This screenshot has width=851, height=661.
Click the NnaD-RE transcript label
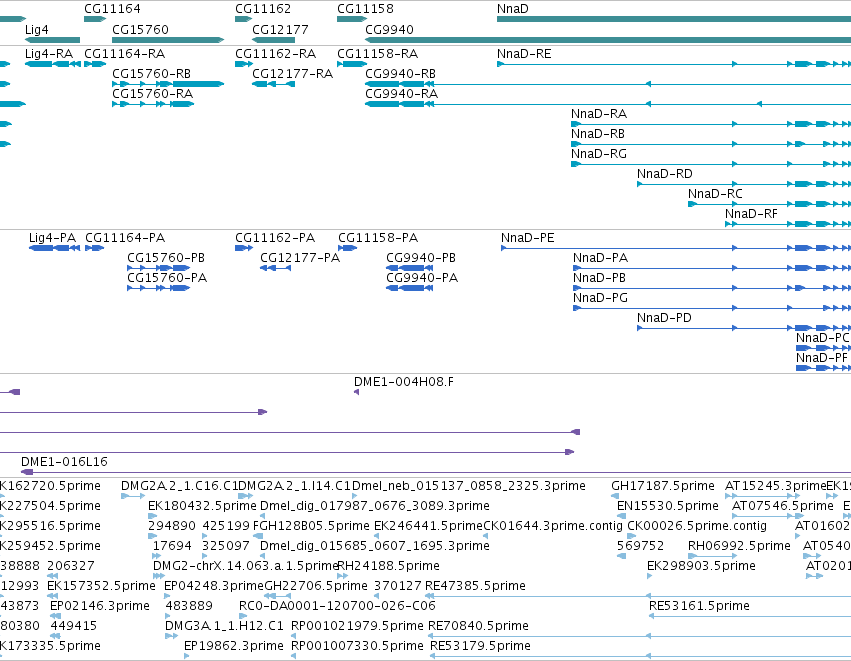(524, 54)
